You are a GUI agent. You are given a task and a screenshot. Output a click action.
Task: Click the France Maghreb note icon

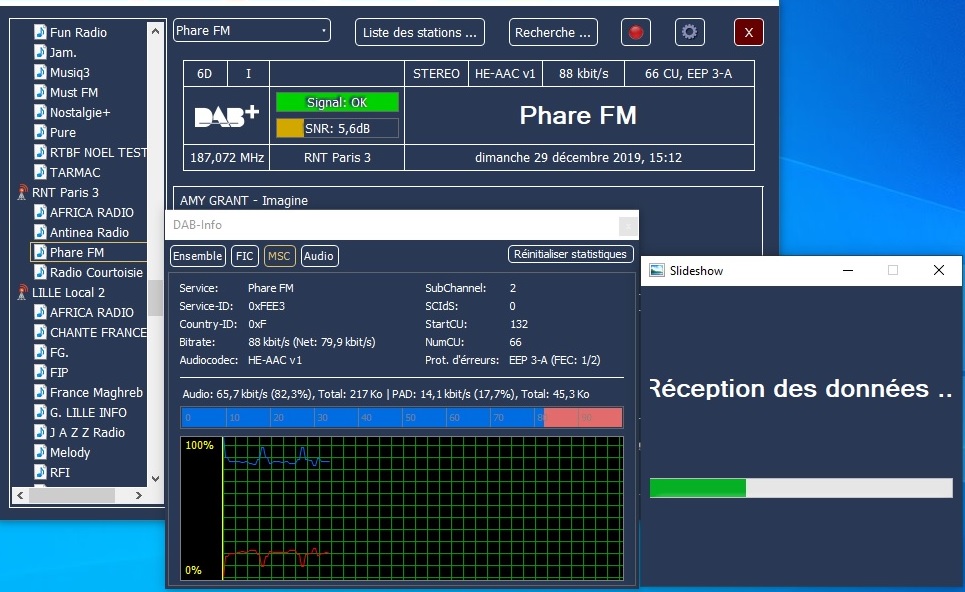pyautogui.click(x=40, y=392)
